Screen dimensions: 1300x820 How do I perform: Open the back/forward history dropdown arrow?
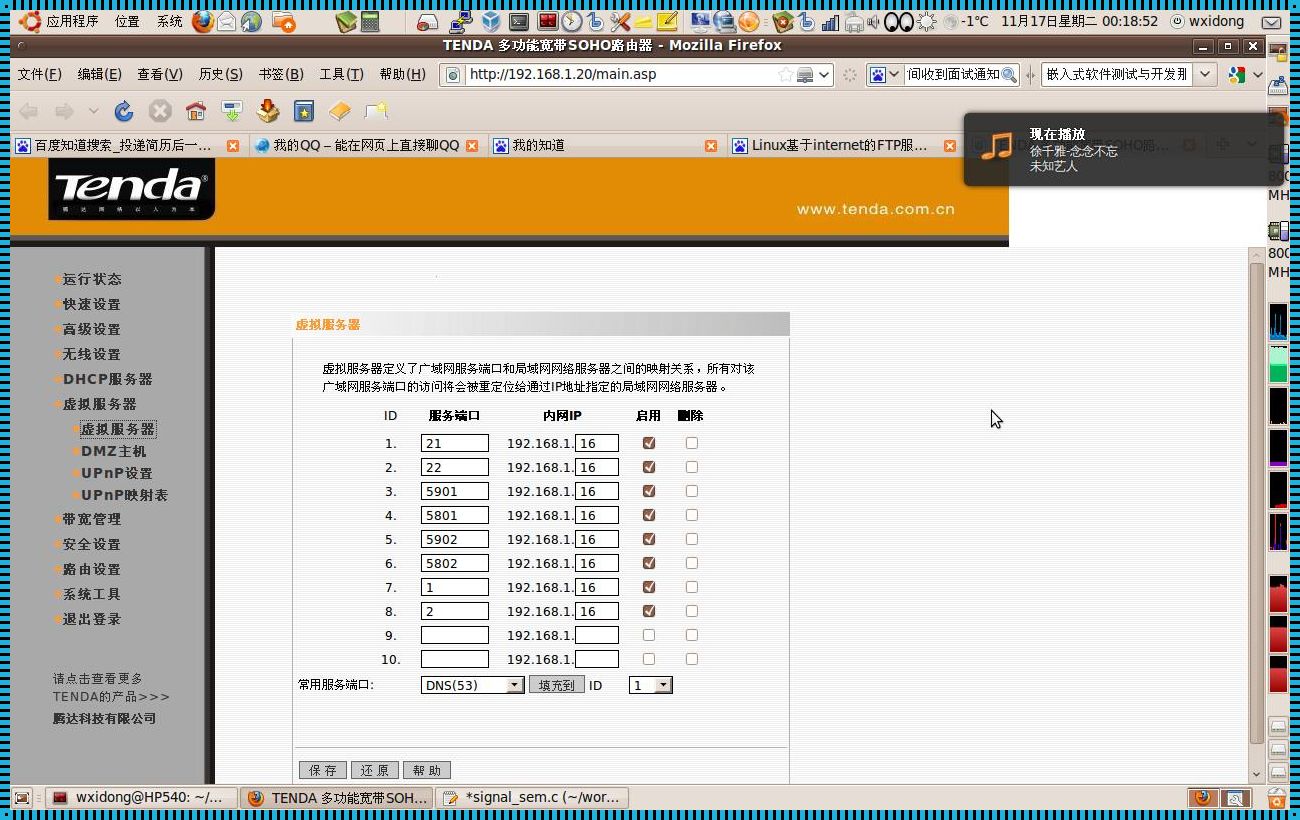coord(93,111)
